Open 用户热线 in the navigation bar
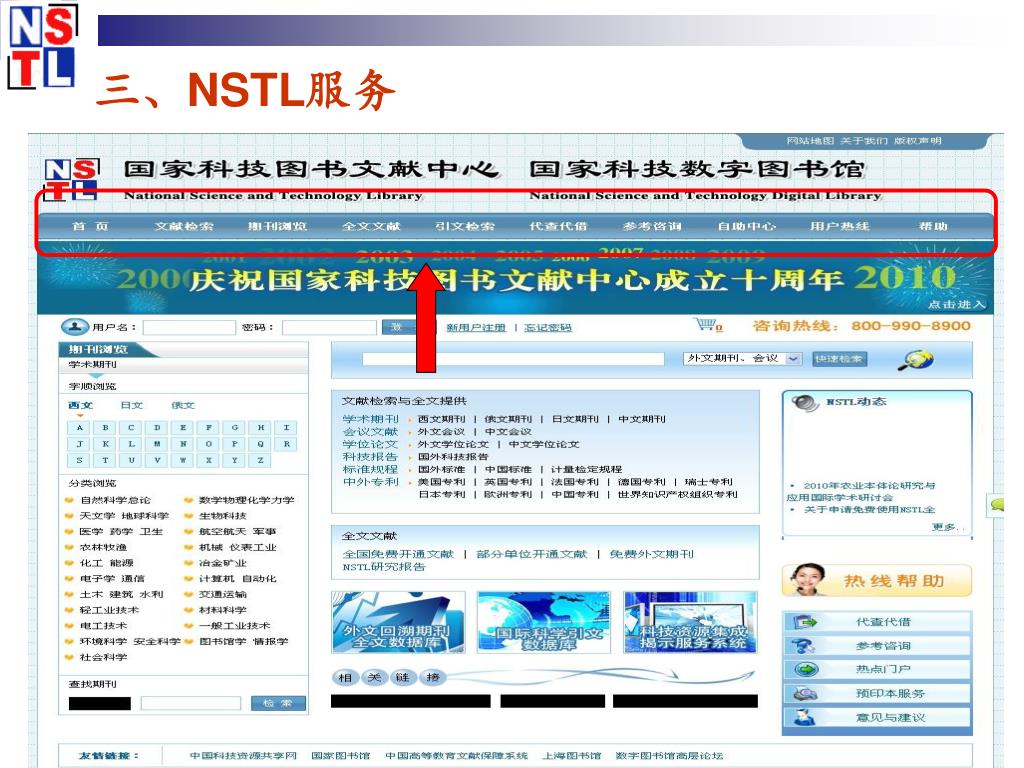The width and height of the screenshot is (1024, 768). coord(840,227)
